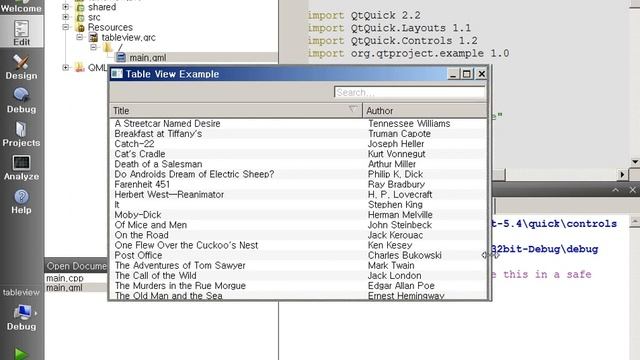Click author cell 'Truman Capote'
Viewport: 640px width, 360px height.
(399, 133)
